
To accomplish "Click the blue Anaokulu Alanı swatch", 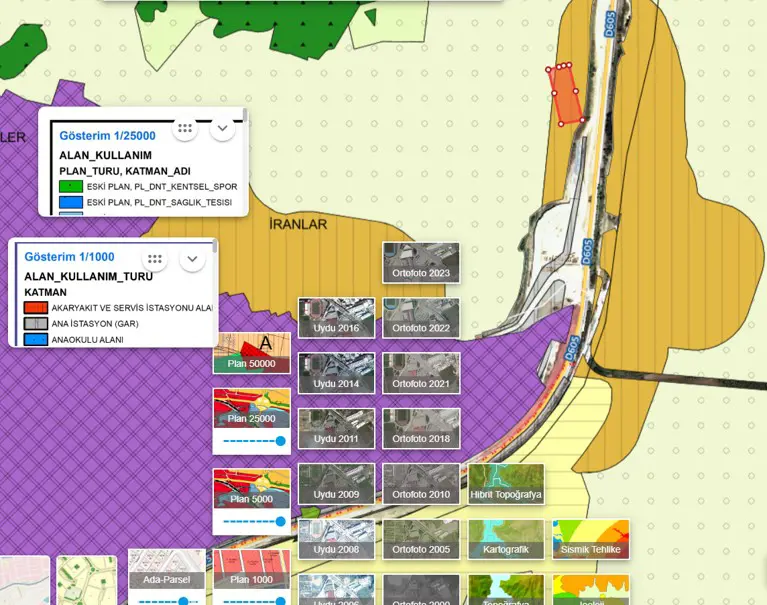I will coord(36,339).
